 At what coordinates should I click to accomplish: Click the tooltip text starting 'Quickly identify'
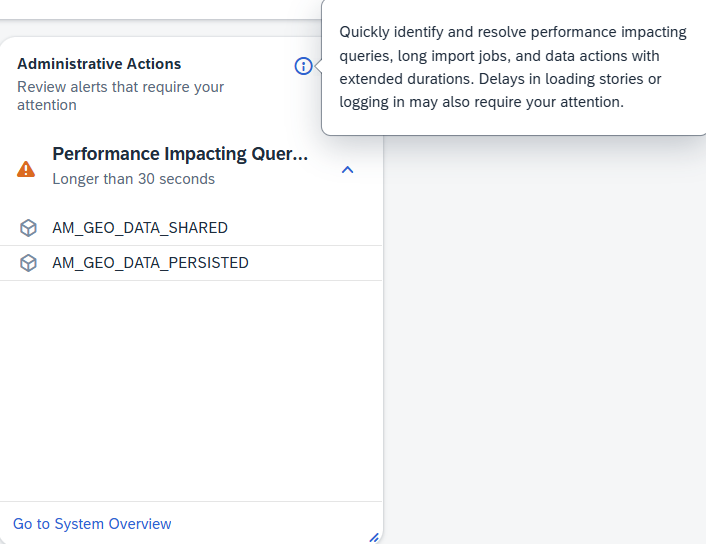tap(513, 32)
